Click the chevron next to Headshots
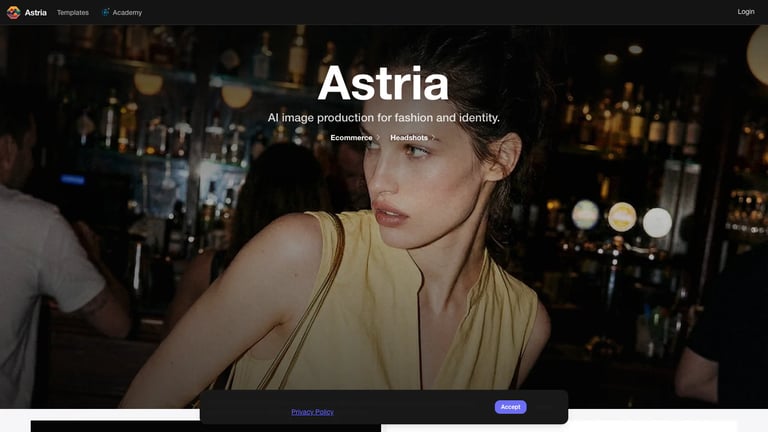The image size is (768, 432). tap(433, 138)
